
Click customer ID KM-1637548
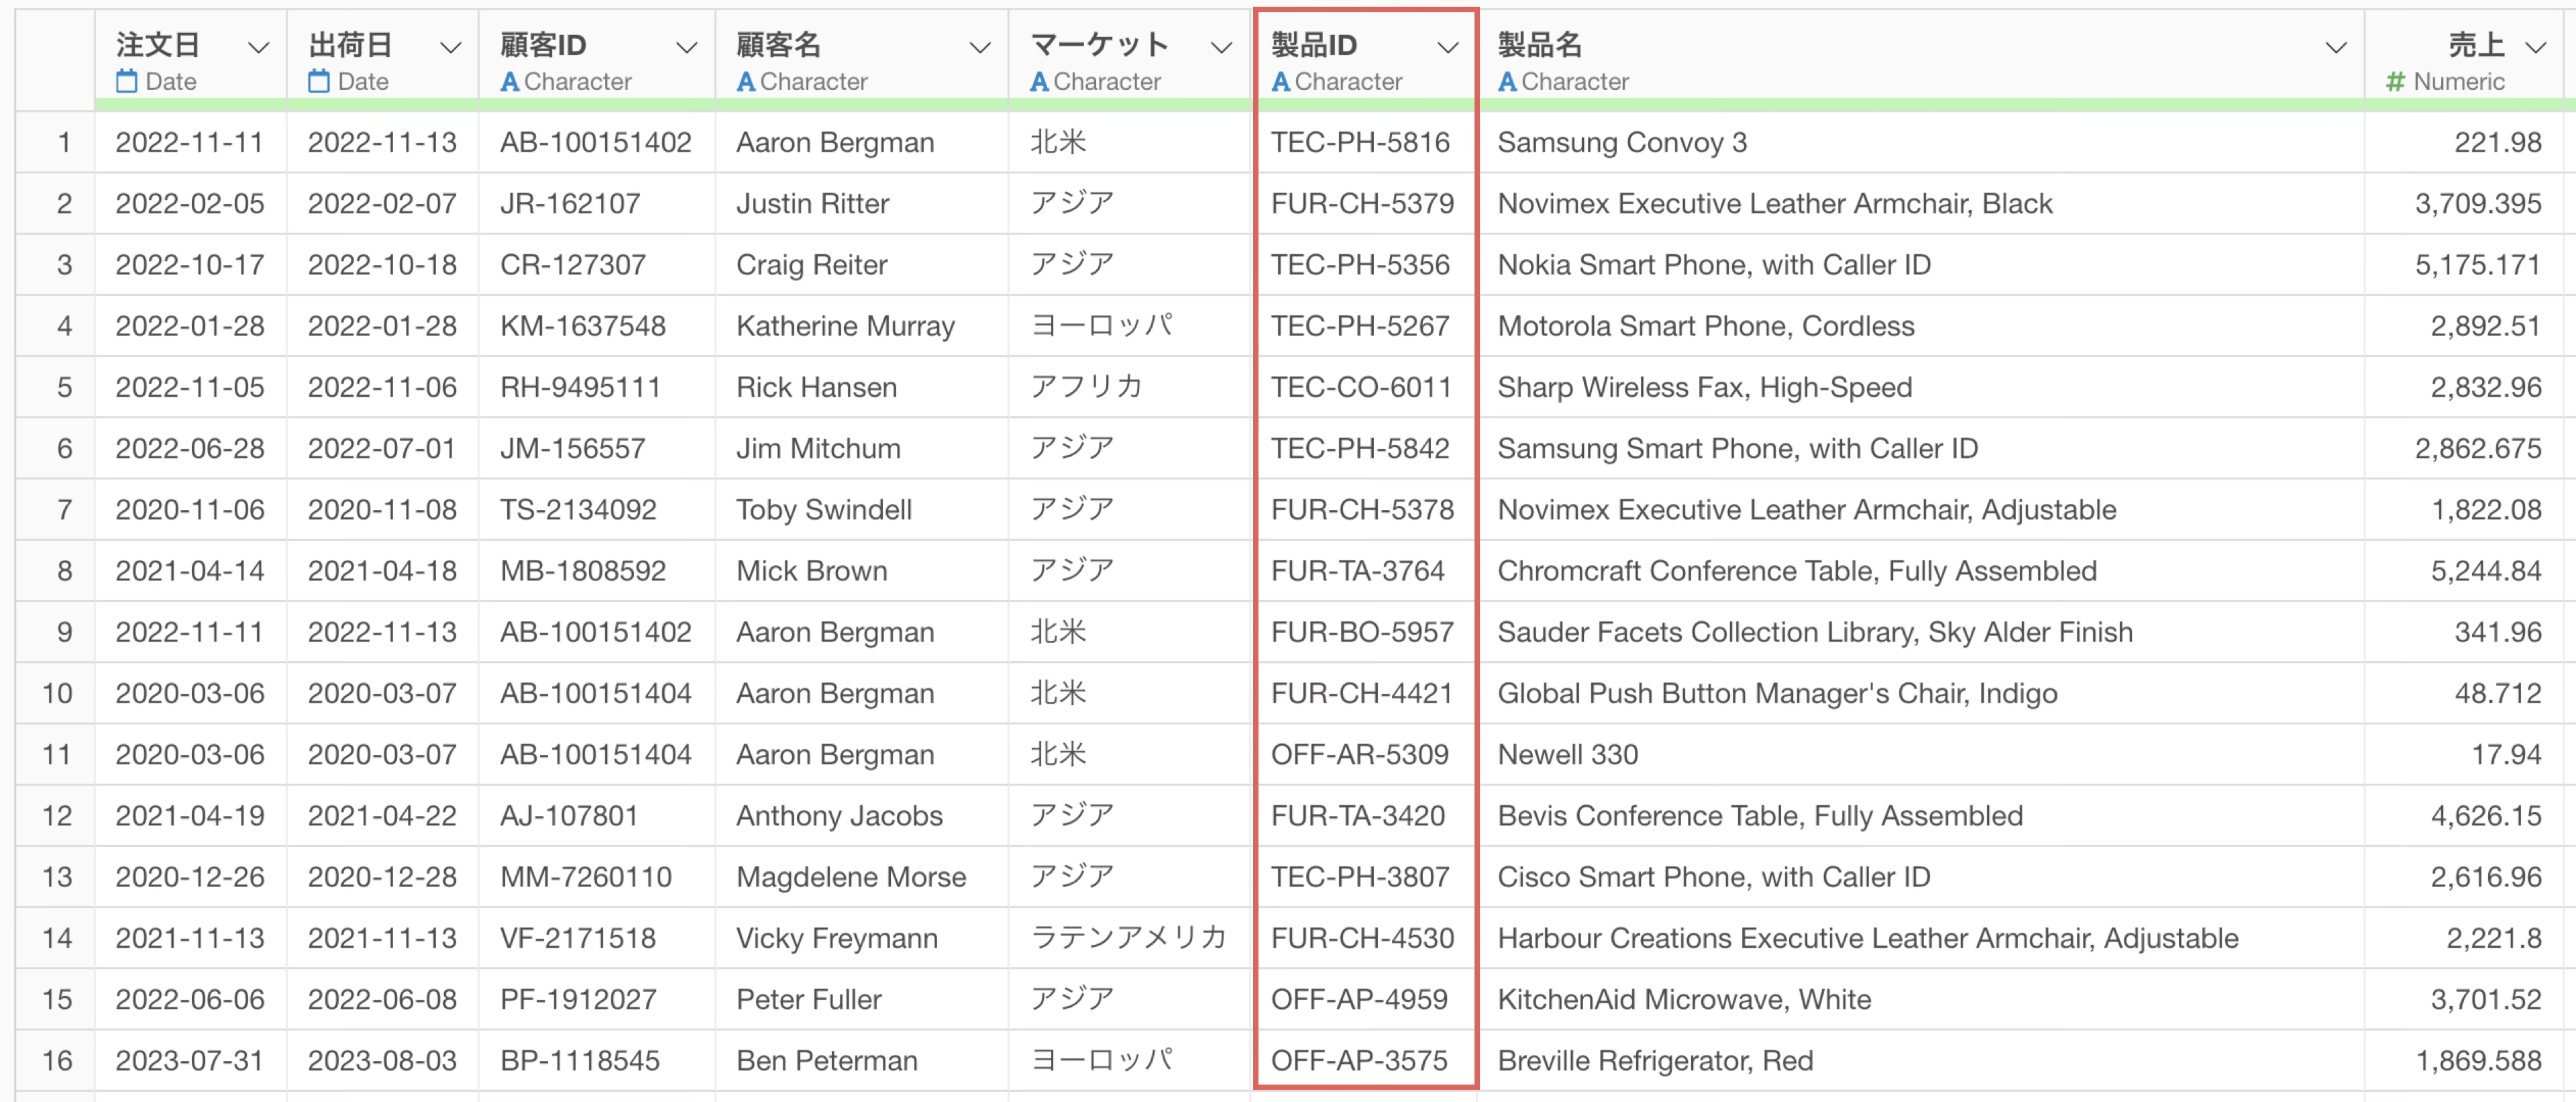583,326
